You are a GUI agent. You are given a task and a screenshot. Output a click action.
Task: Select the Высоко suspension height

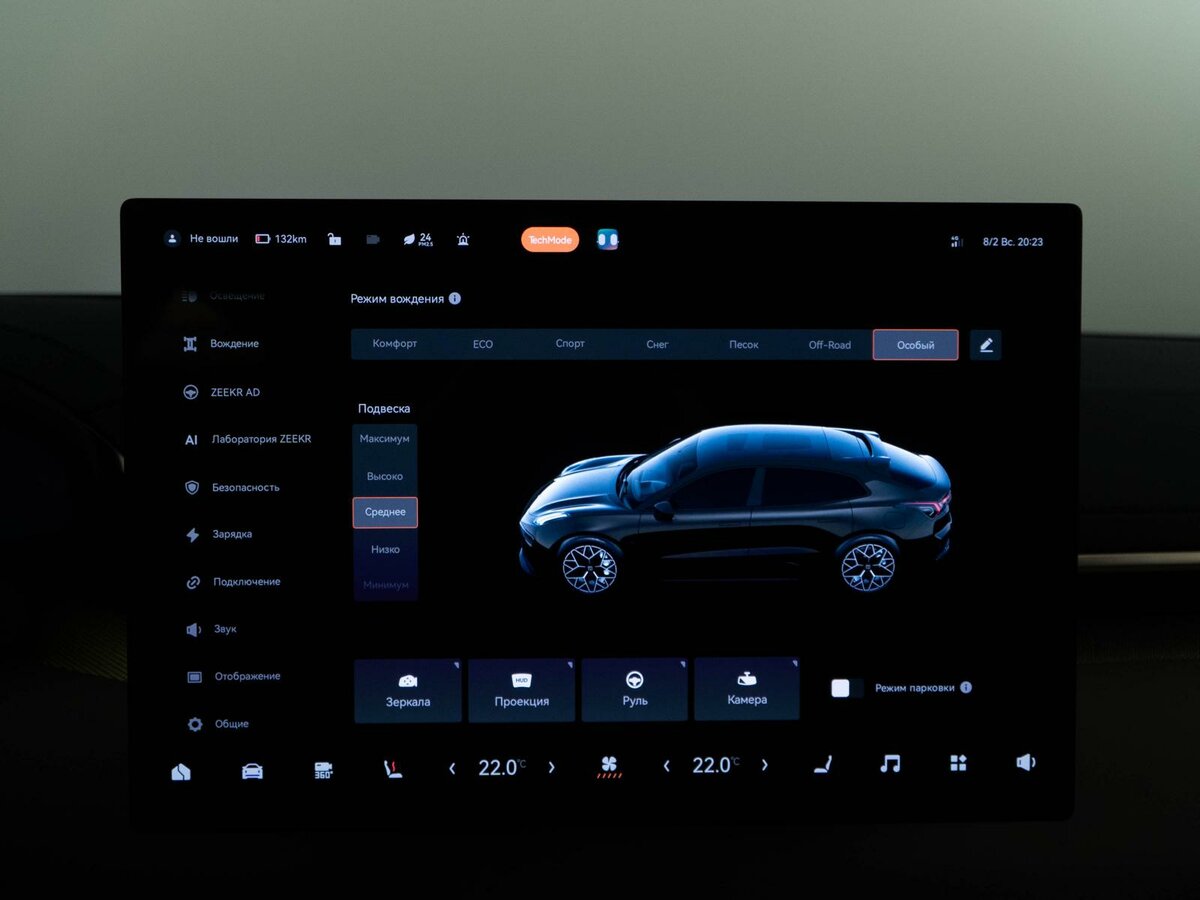click(385, 476)
